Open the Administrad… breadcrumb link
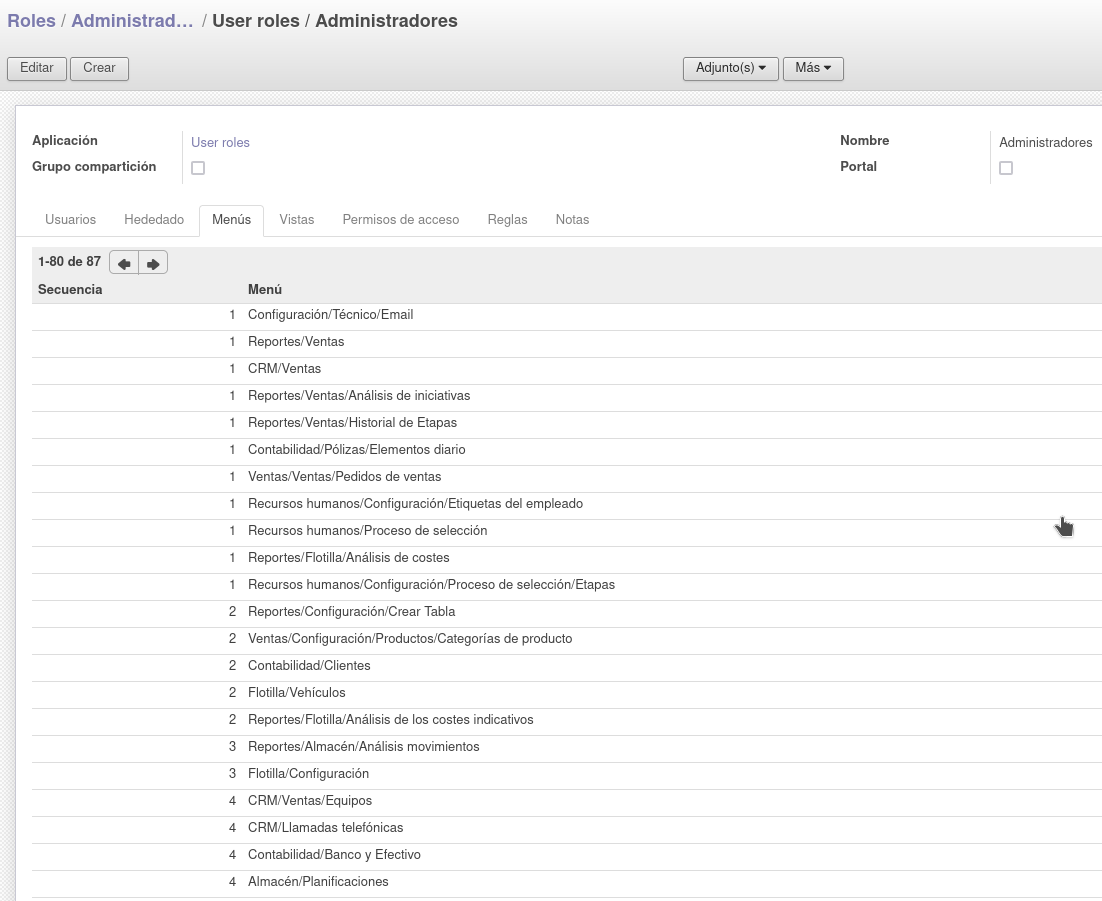Viewport: 1102px width, 901px height. [132, 21]
